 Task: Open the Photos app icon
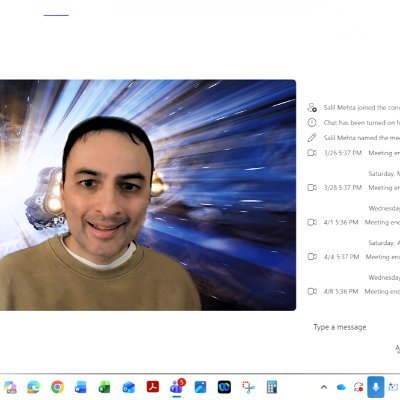click(x=200, y=387)
